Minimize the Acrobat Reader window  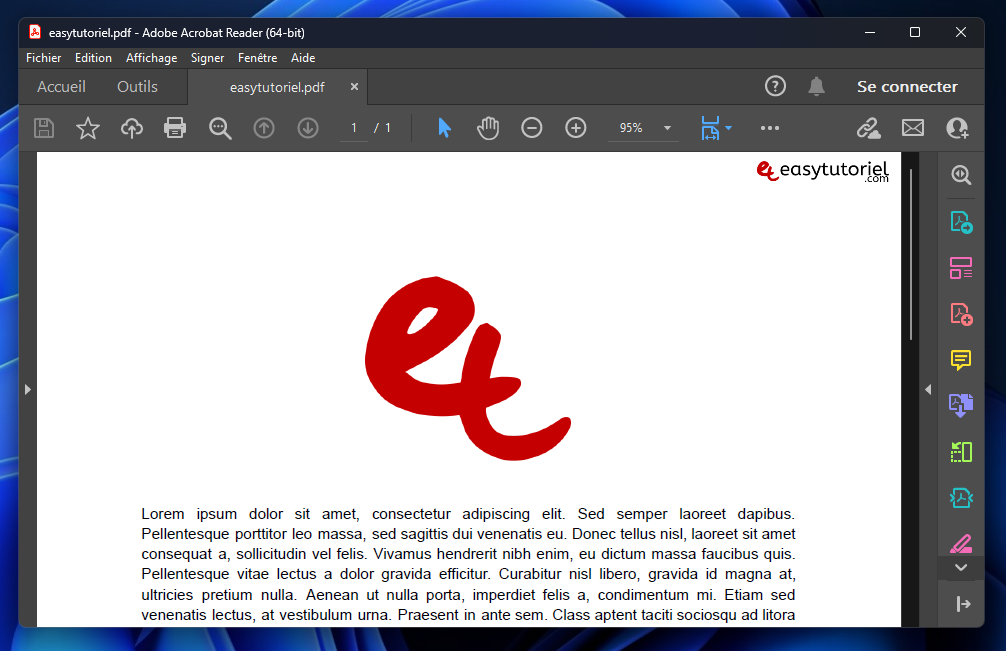[x=870, y=32]
